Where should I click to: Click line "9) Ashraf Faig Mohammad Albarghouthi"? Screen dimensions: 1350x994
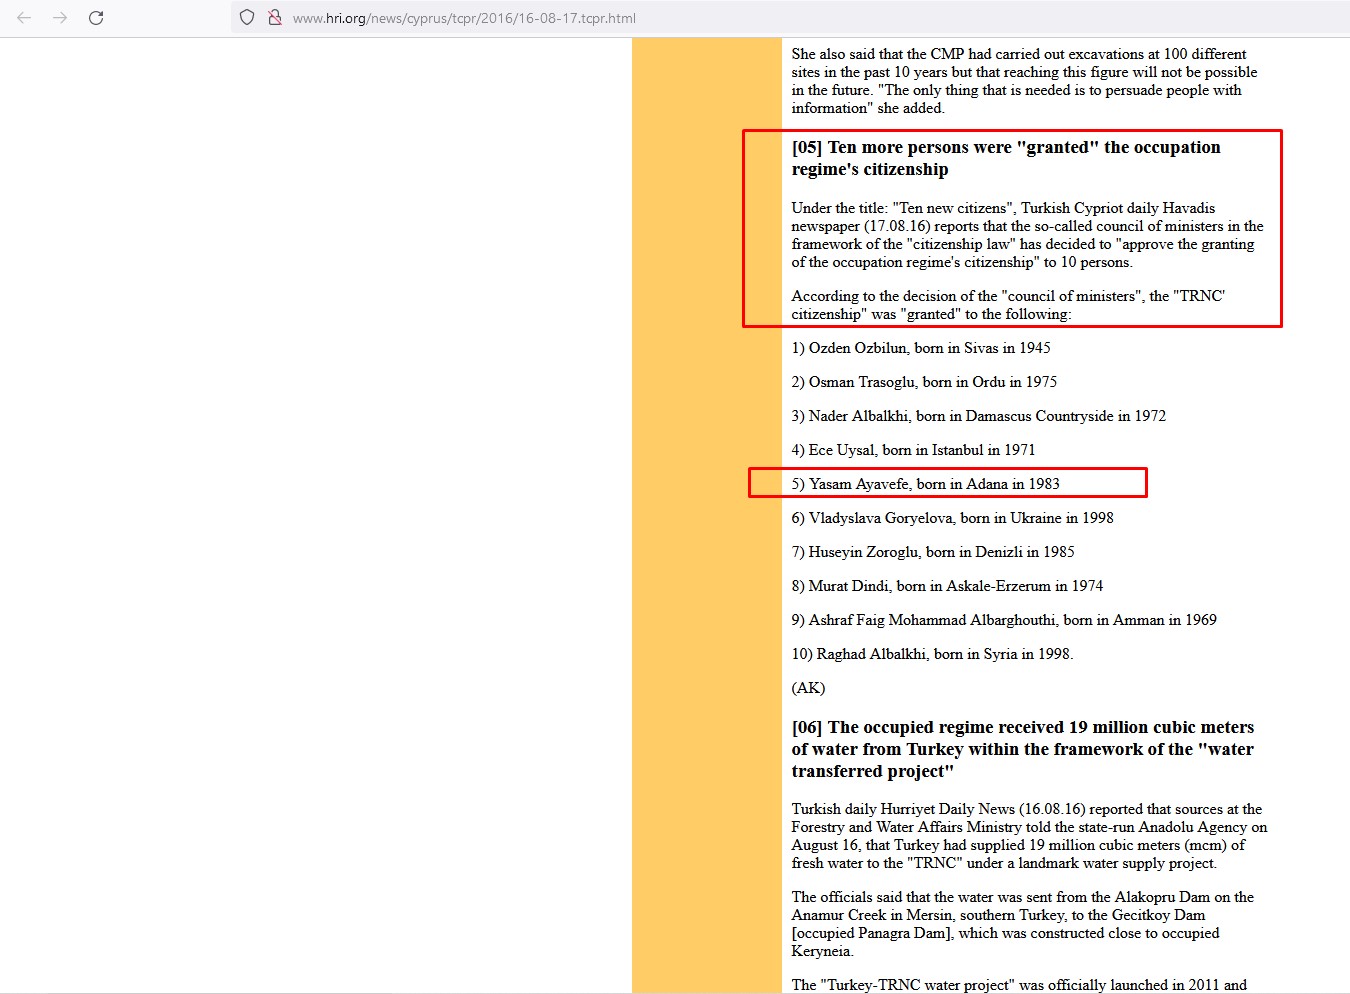(x=1004, y=620)
